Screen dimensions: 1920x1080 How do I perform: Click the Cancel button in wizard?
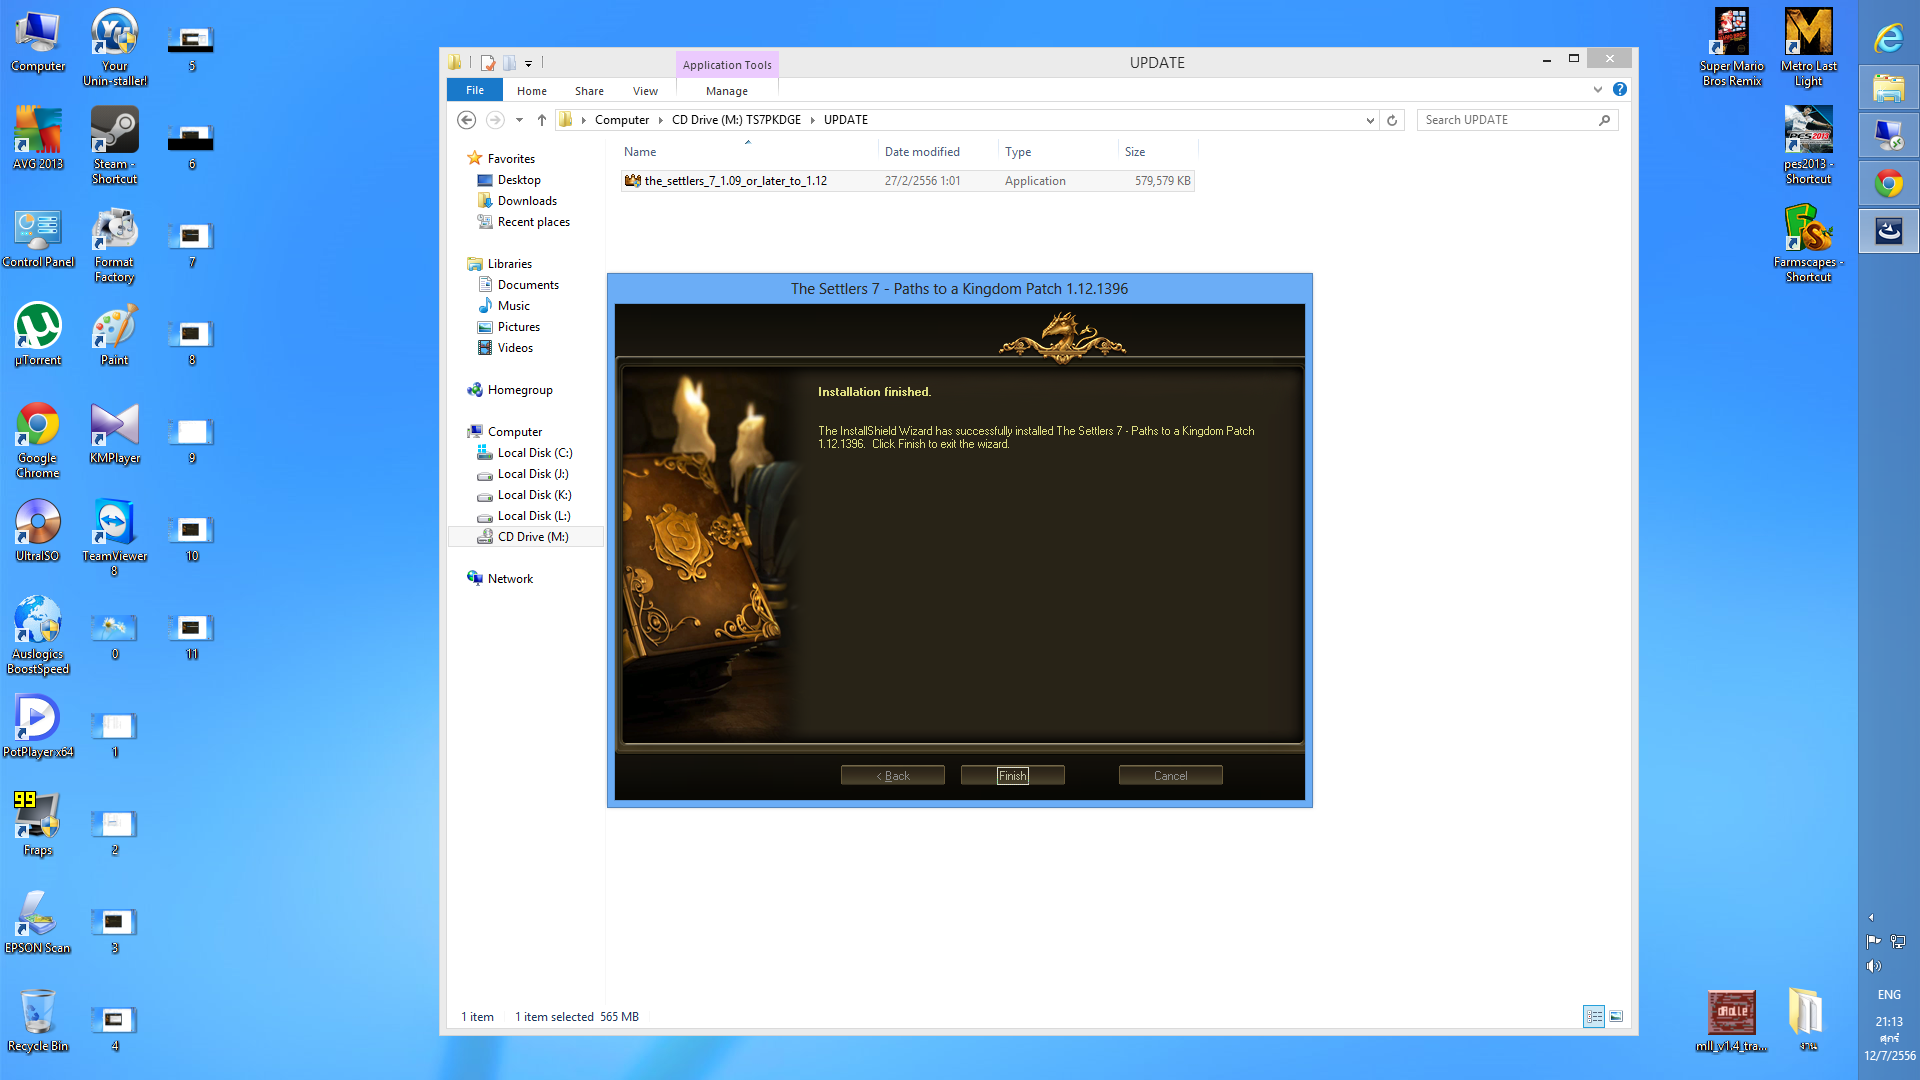point(1170,775)
